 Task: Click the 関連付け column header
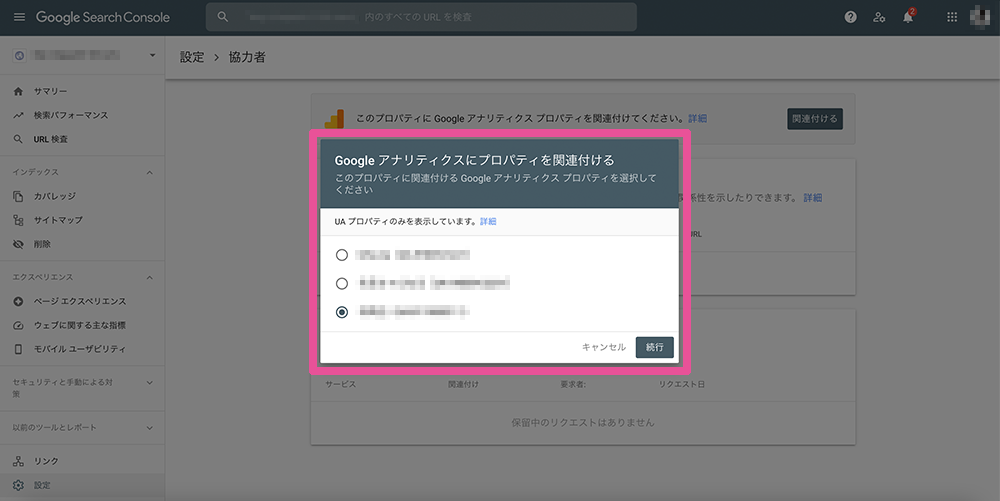463,384
